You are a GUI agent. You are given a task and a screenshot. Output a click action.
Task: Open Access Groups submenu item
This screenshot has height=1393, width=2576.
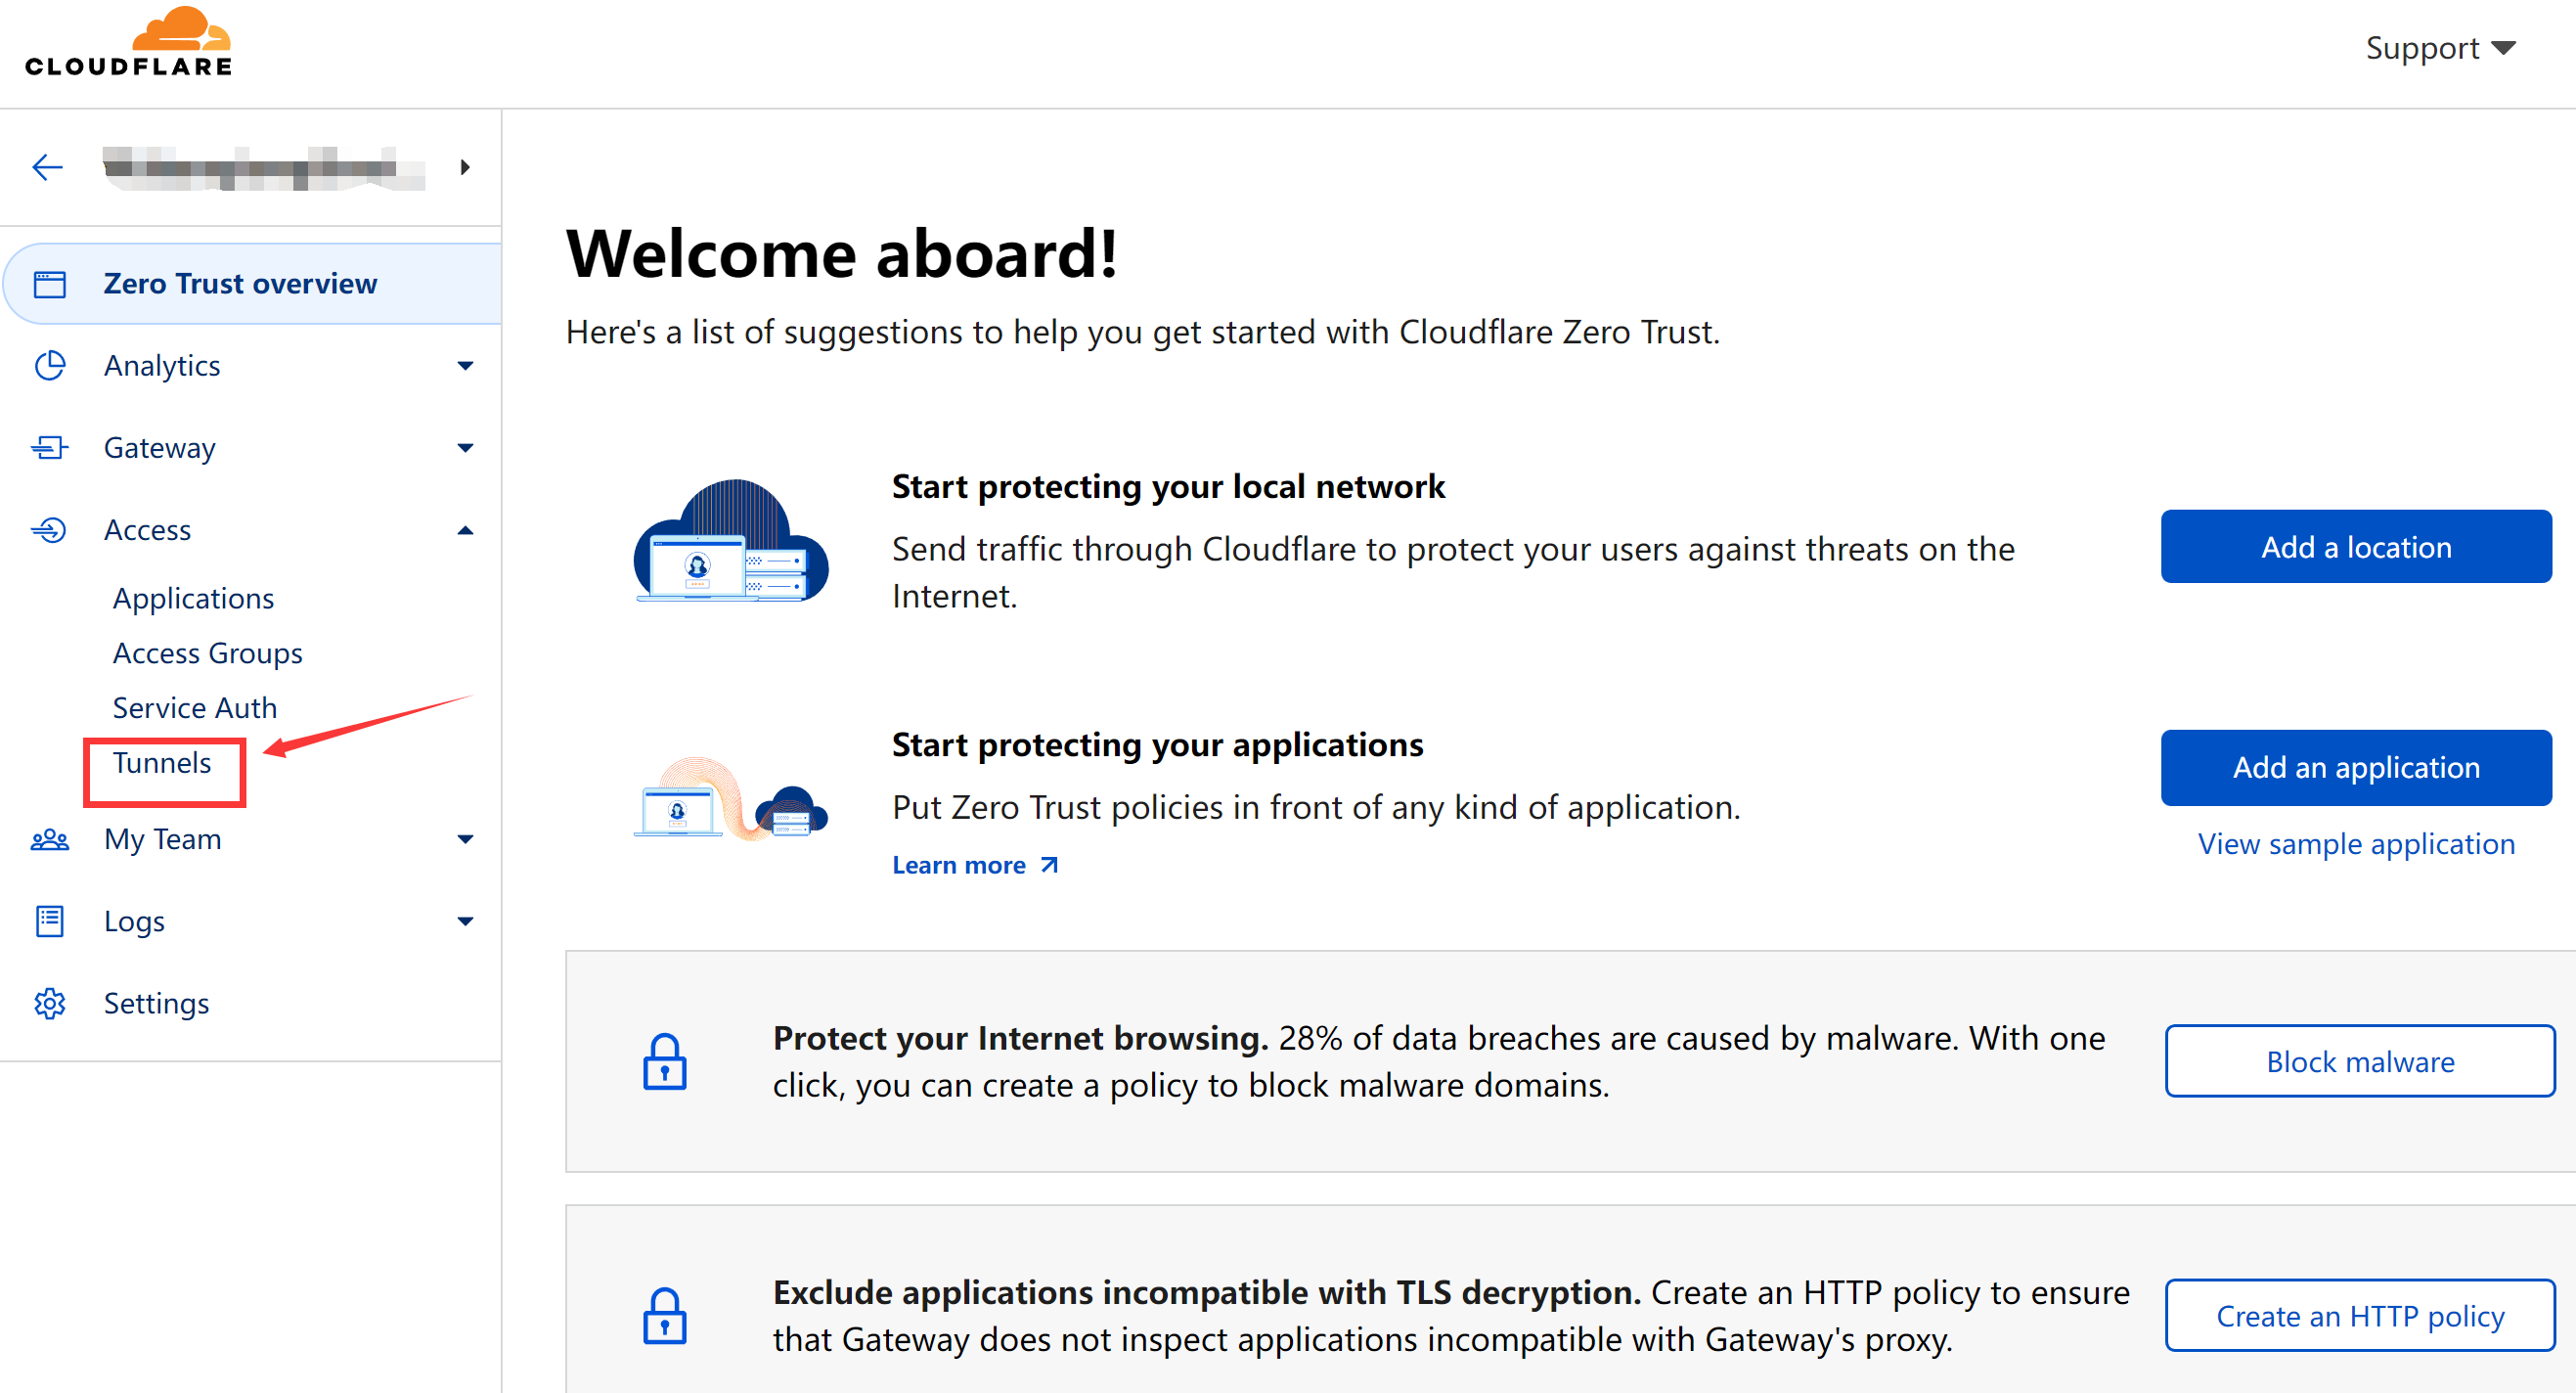pos(207,653)
